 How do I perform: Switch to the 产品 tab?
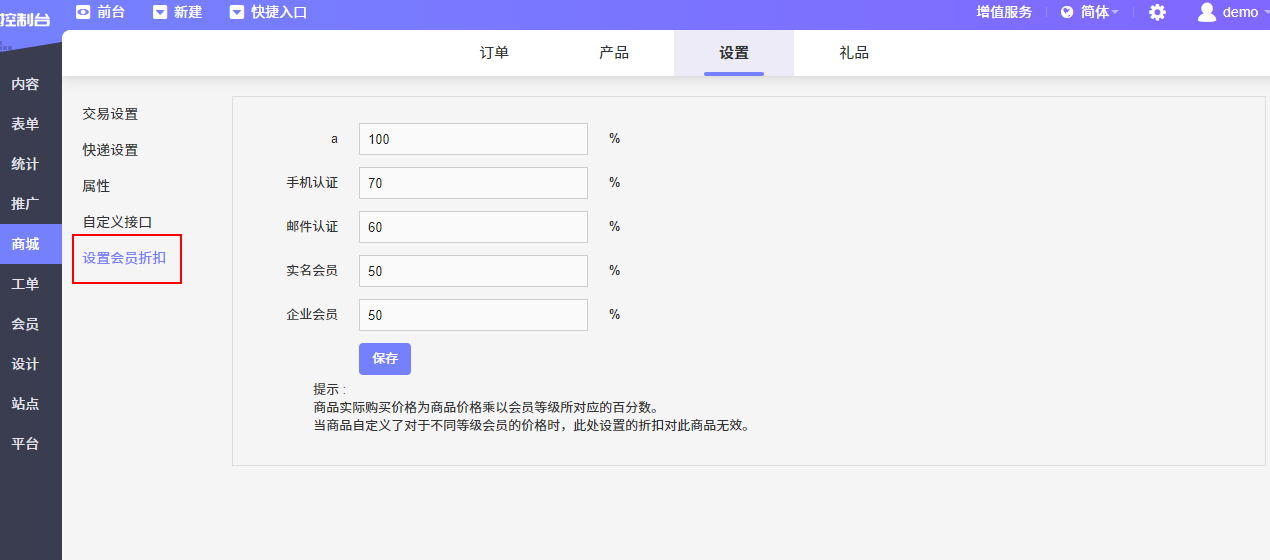click(x=614, y=53)
